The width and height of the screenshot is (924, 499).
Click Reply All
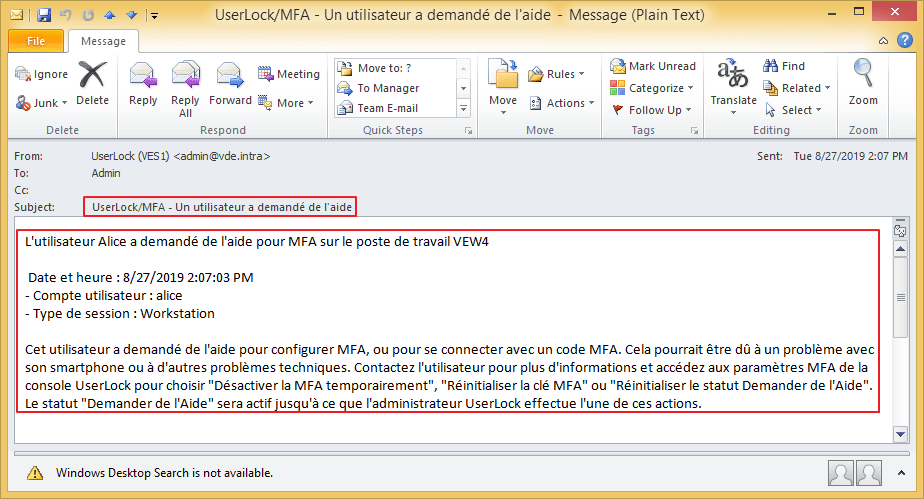coord(185,89)
